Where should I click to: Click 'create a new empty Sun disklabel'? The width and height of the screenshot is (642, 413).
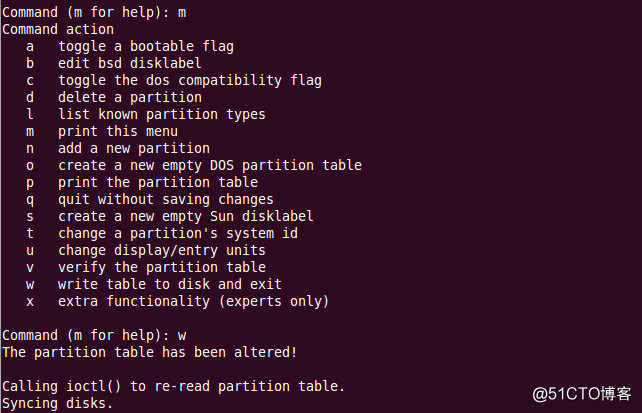(185, 216)
